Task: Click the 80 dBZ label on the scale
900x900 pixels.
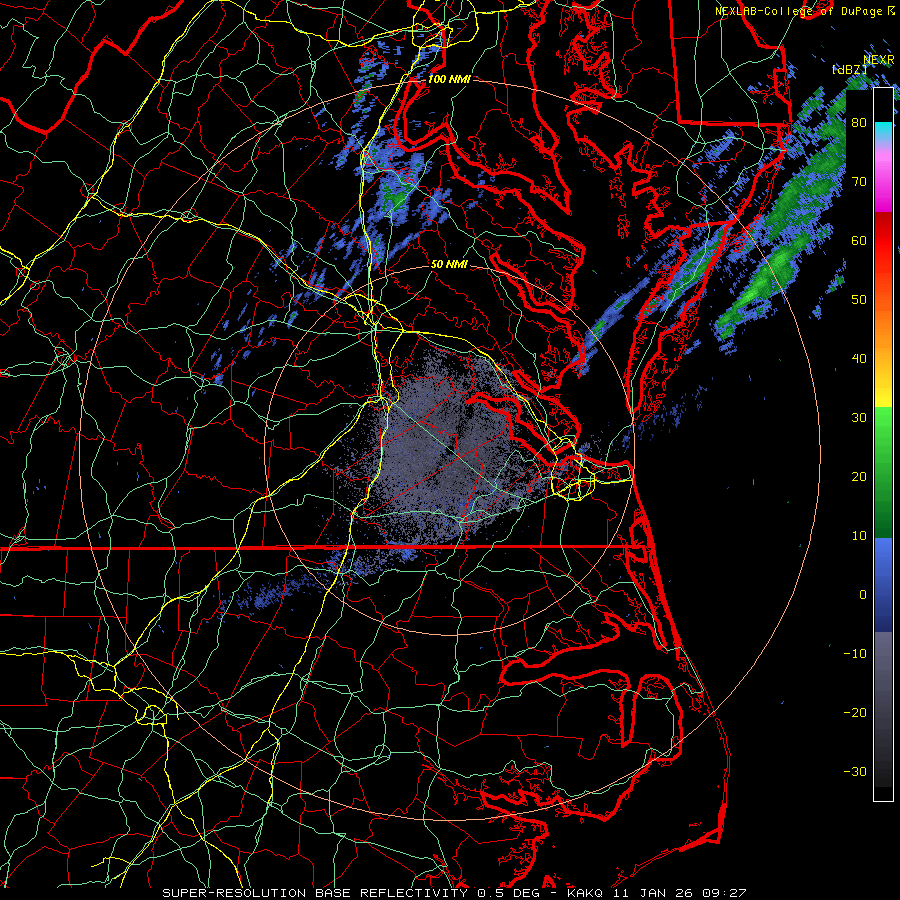Action: (x=859, y=123)
